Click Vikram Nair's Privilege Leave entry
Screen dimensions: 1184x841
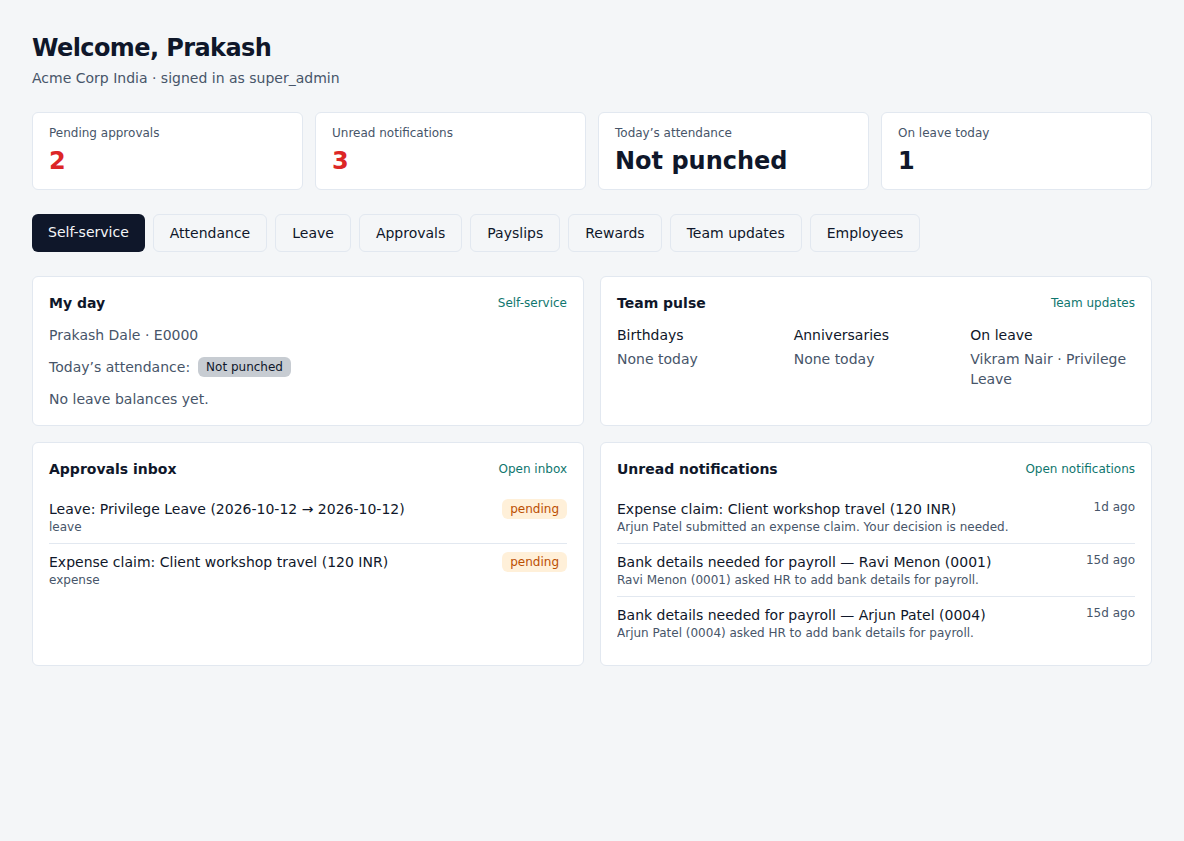pos(1048,369)
